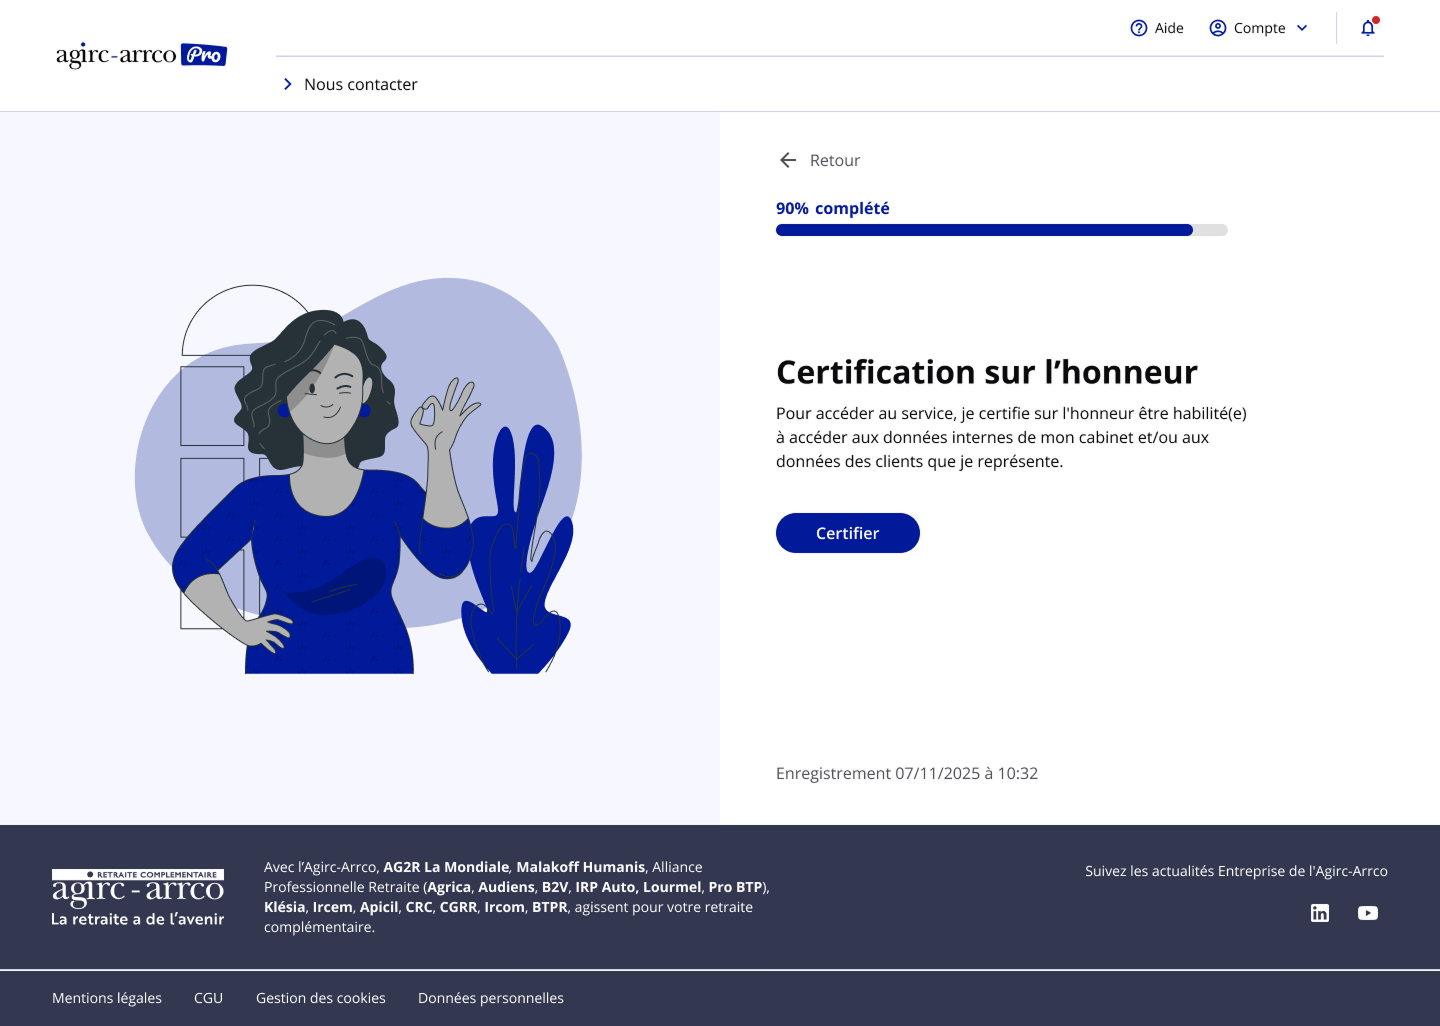Click the notification bell icon
The width and height of the screenshot is (1440, 1026).
click(1368, 28)
